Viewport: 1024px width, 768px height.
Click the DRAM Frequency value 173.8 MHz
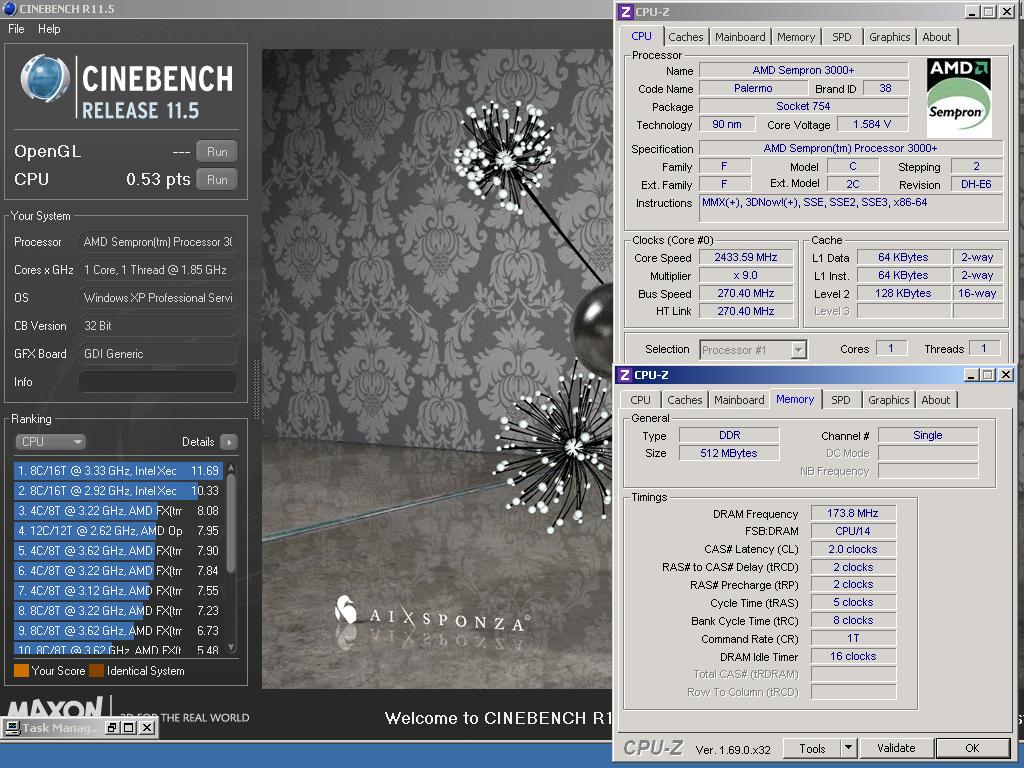853,513
